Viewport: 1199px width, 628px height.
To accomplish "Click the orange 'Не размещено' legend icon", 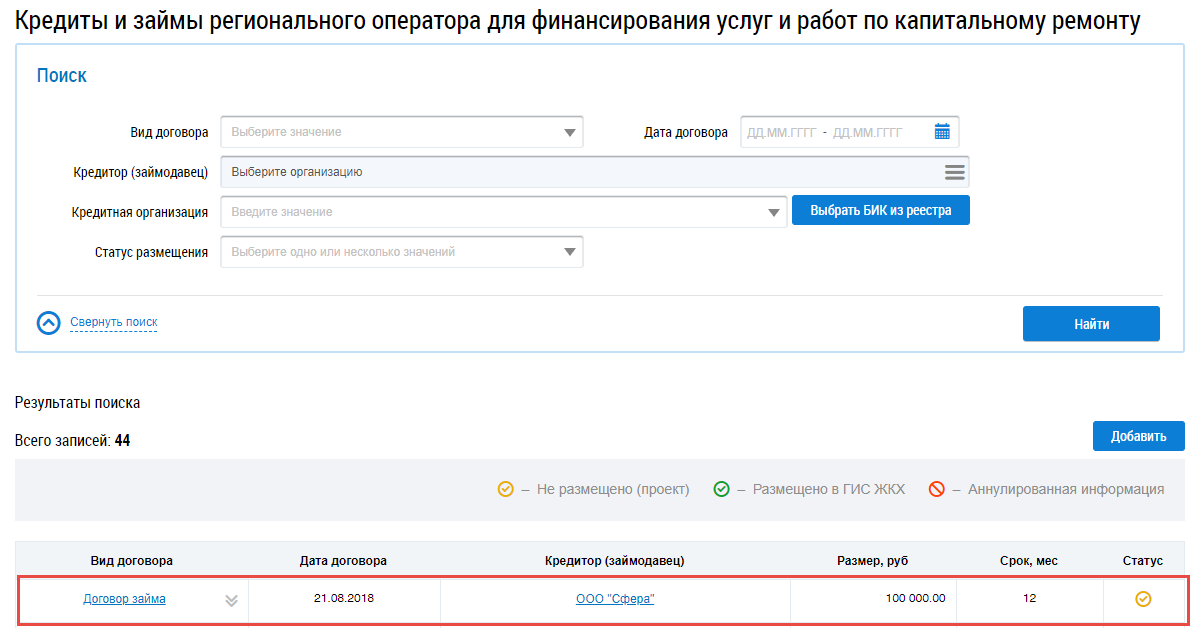I will 506,490.
